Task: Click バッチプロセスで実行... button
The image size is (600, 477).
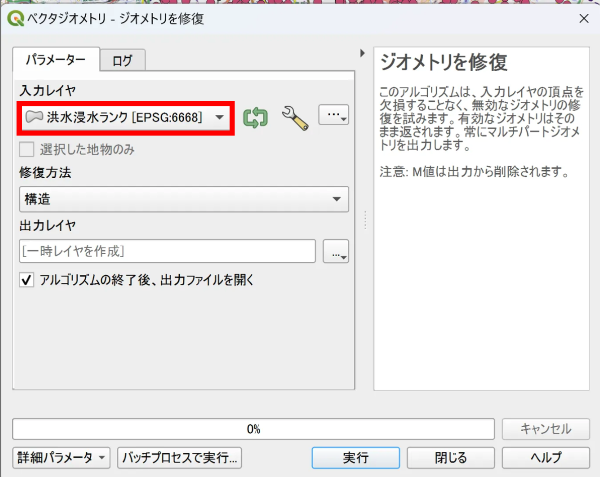Action: pos(179,457)
